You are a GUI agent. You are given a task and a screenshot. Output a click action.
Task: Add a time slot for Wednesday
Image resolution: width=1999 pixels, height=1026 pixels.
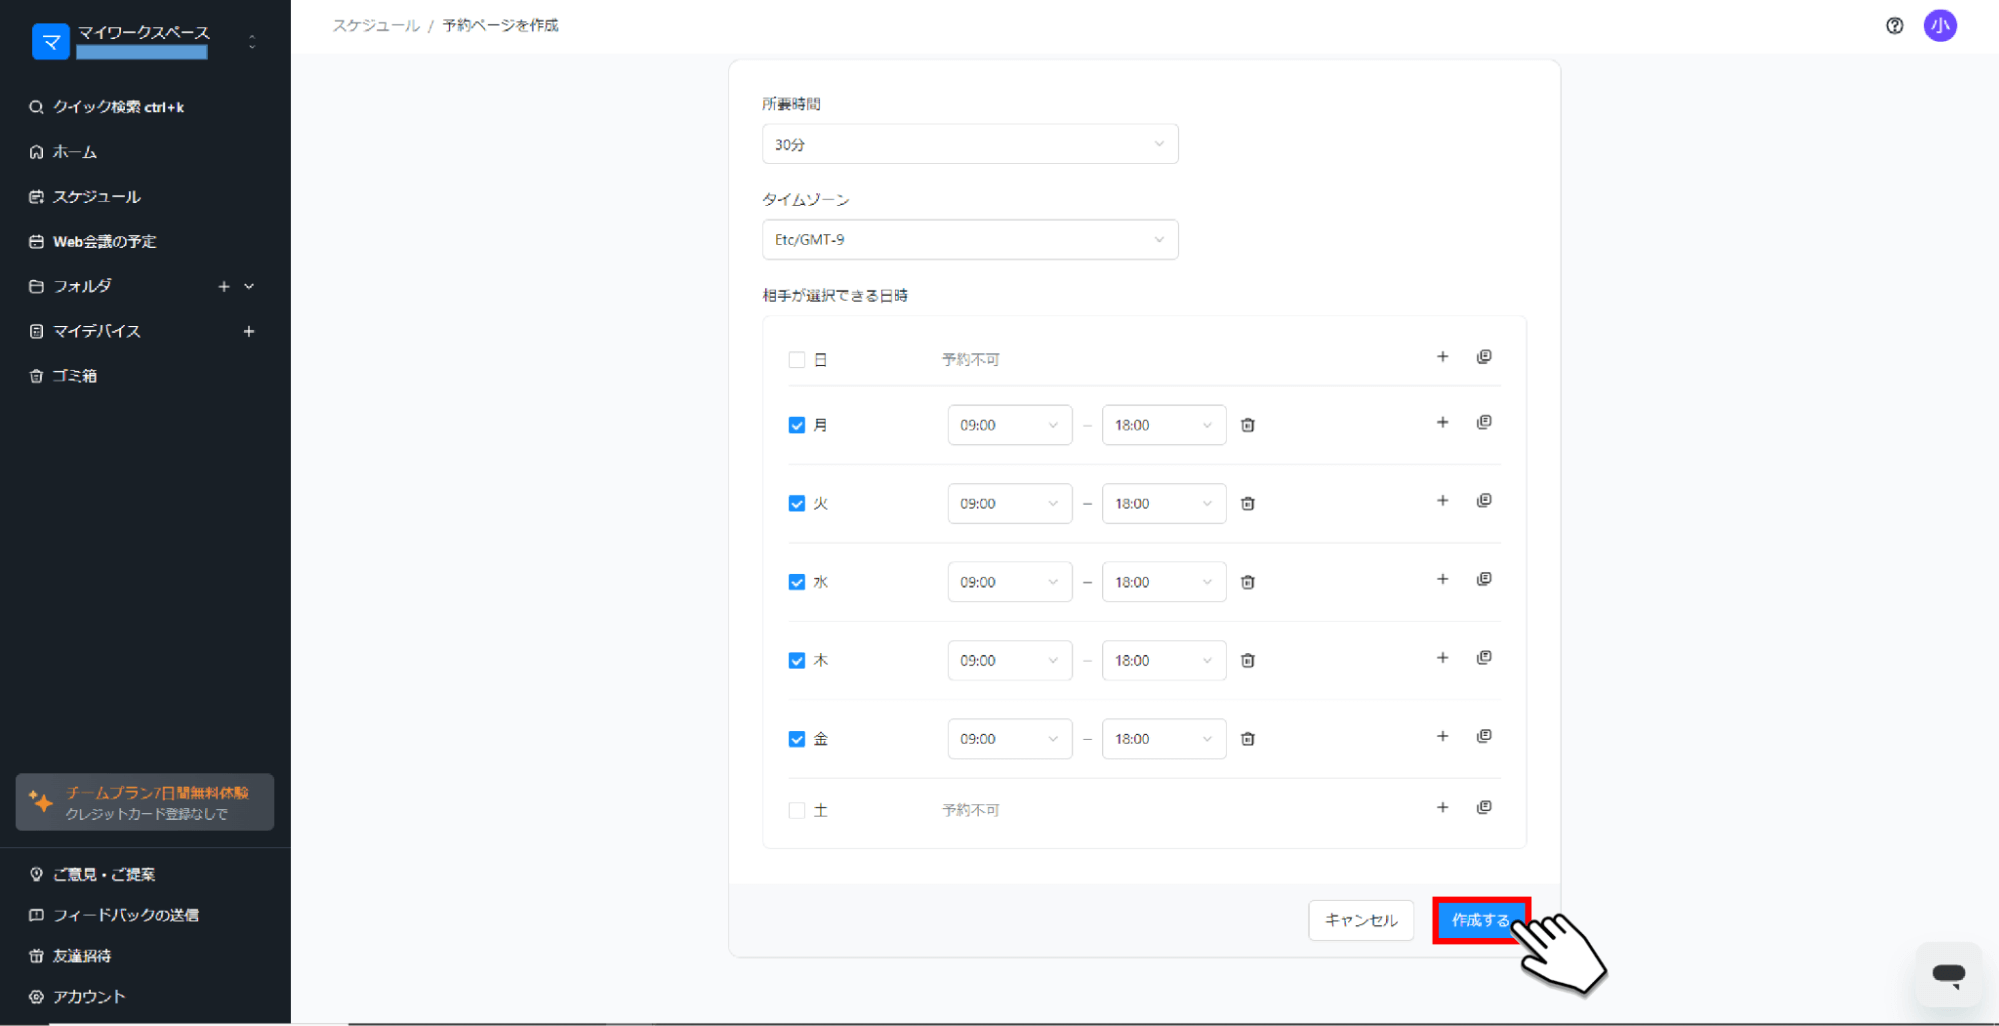(x=1442, y=580)
